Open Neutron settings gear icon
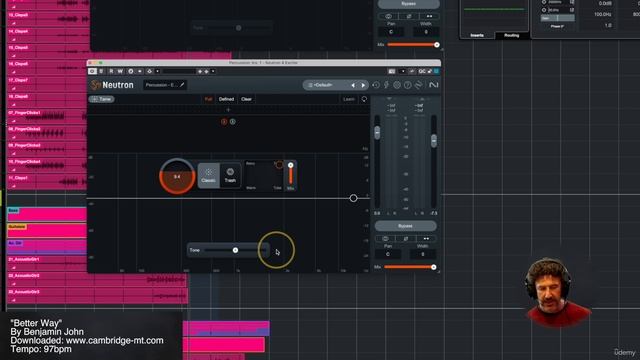This screenshot has width=640, height=360. (x=397, y=85)
